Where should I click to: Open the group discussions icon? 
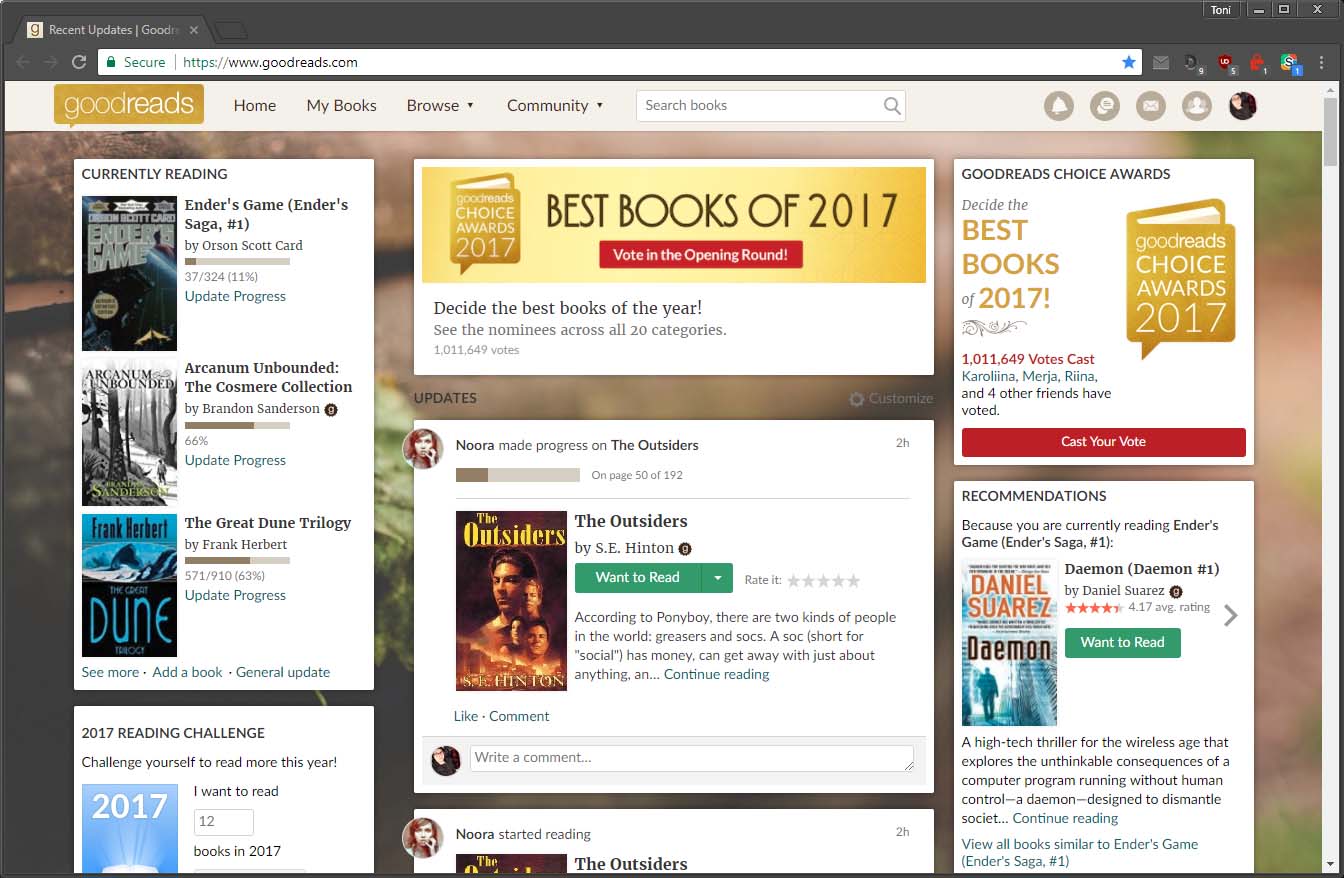[x=1105, y=106]
